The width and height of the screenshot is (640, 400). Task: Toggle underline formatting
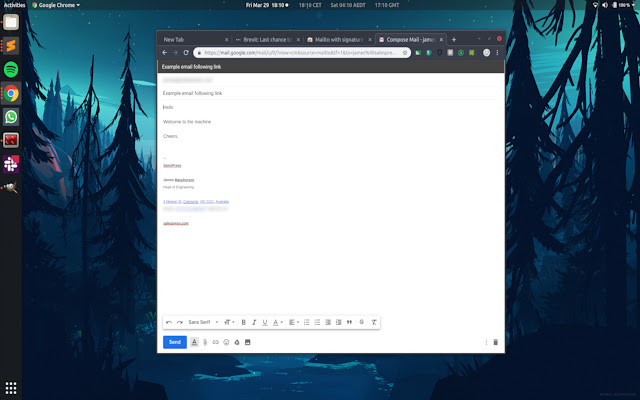pos(264,322)
